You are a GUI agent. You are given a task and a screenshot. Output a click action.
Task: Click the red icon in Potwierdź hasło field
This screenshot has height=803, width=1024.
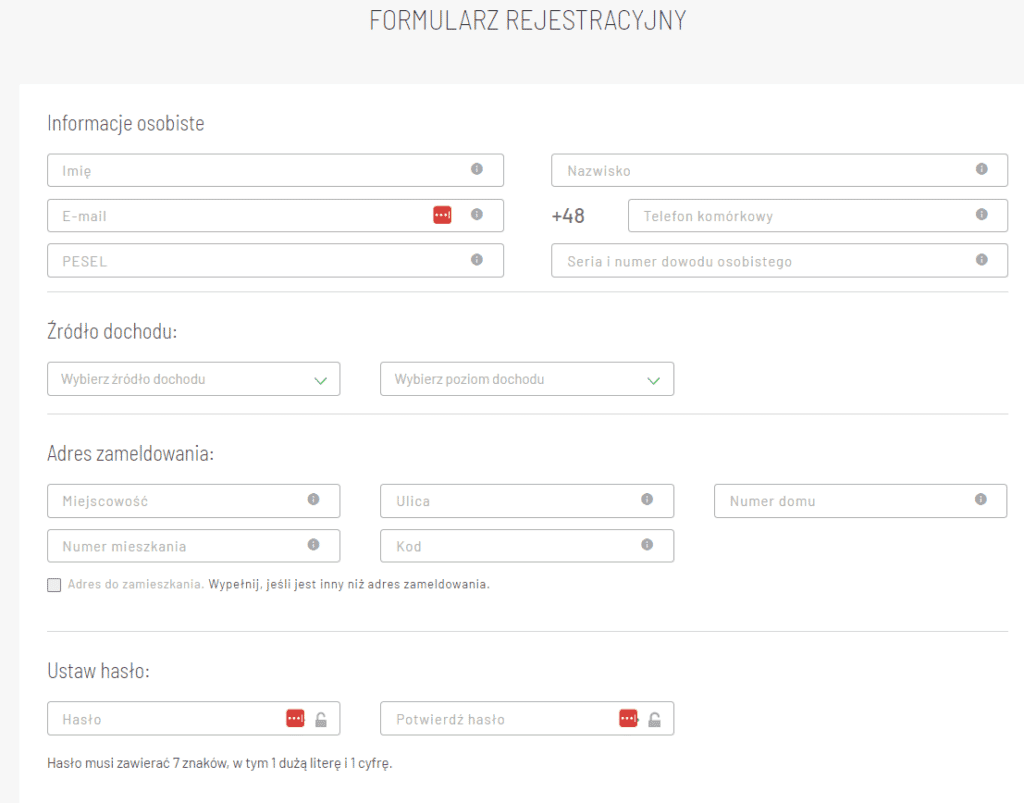tap(628, 718)
